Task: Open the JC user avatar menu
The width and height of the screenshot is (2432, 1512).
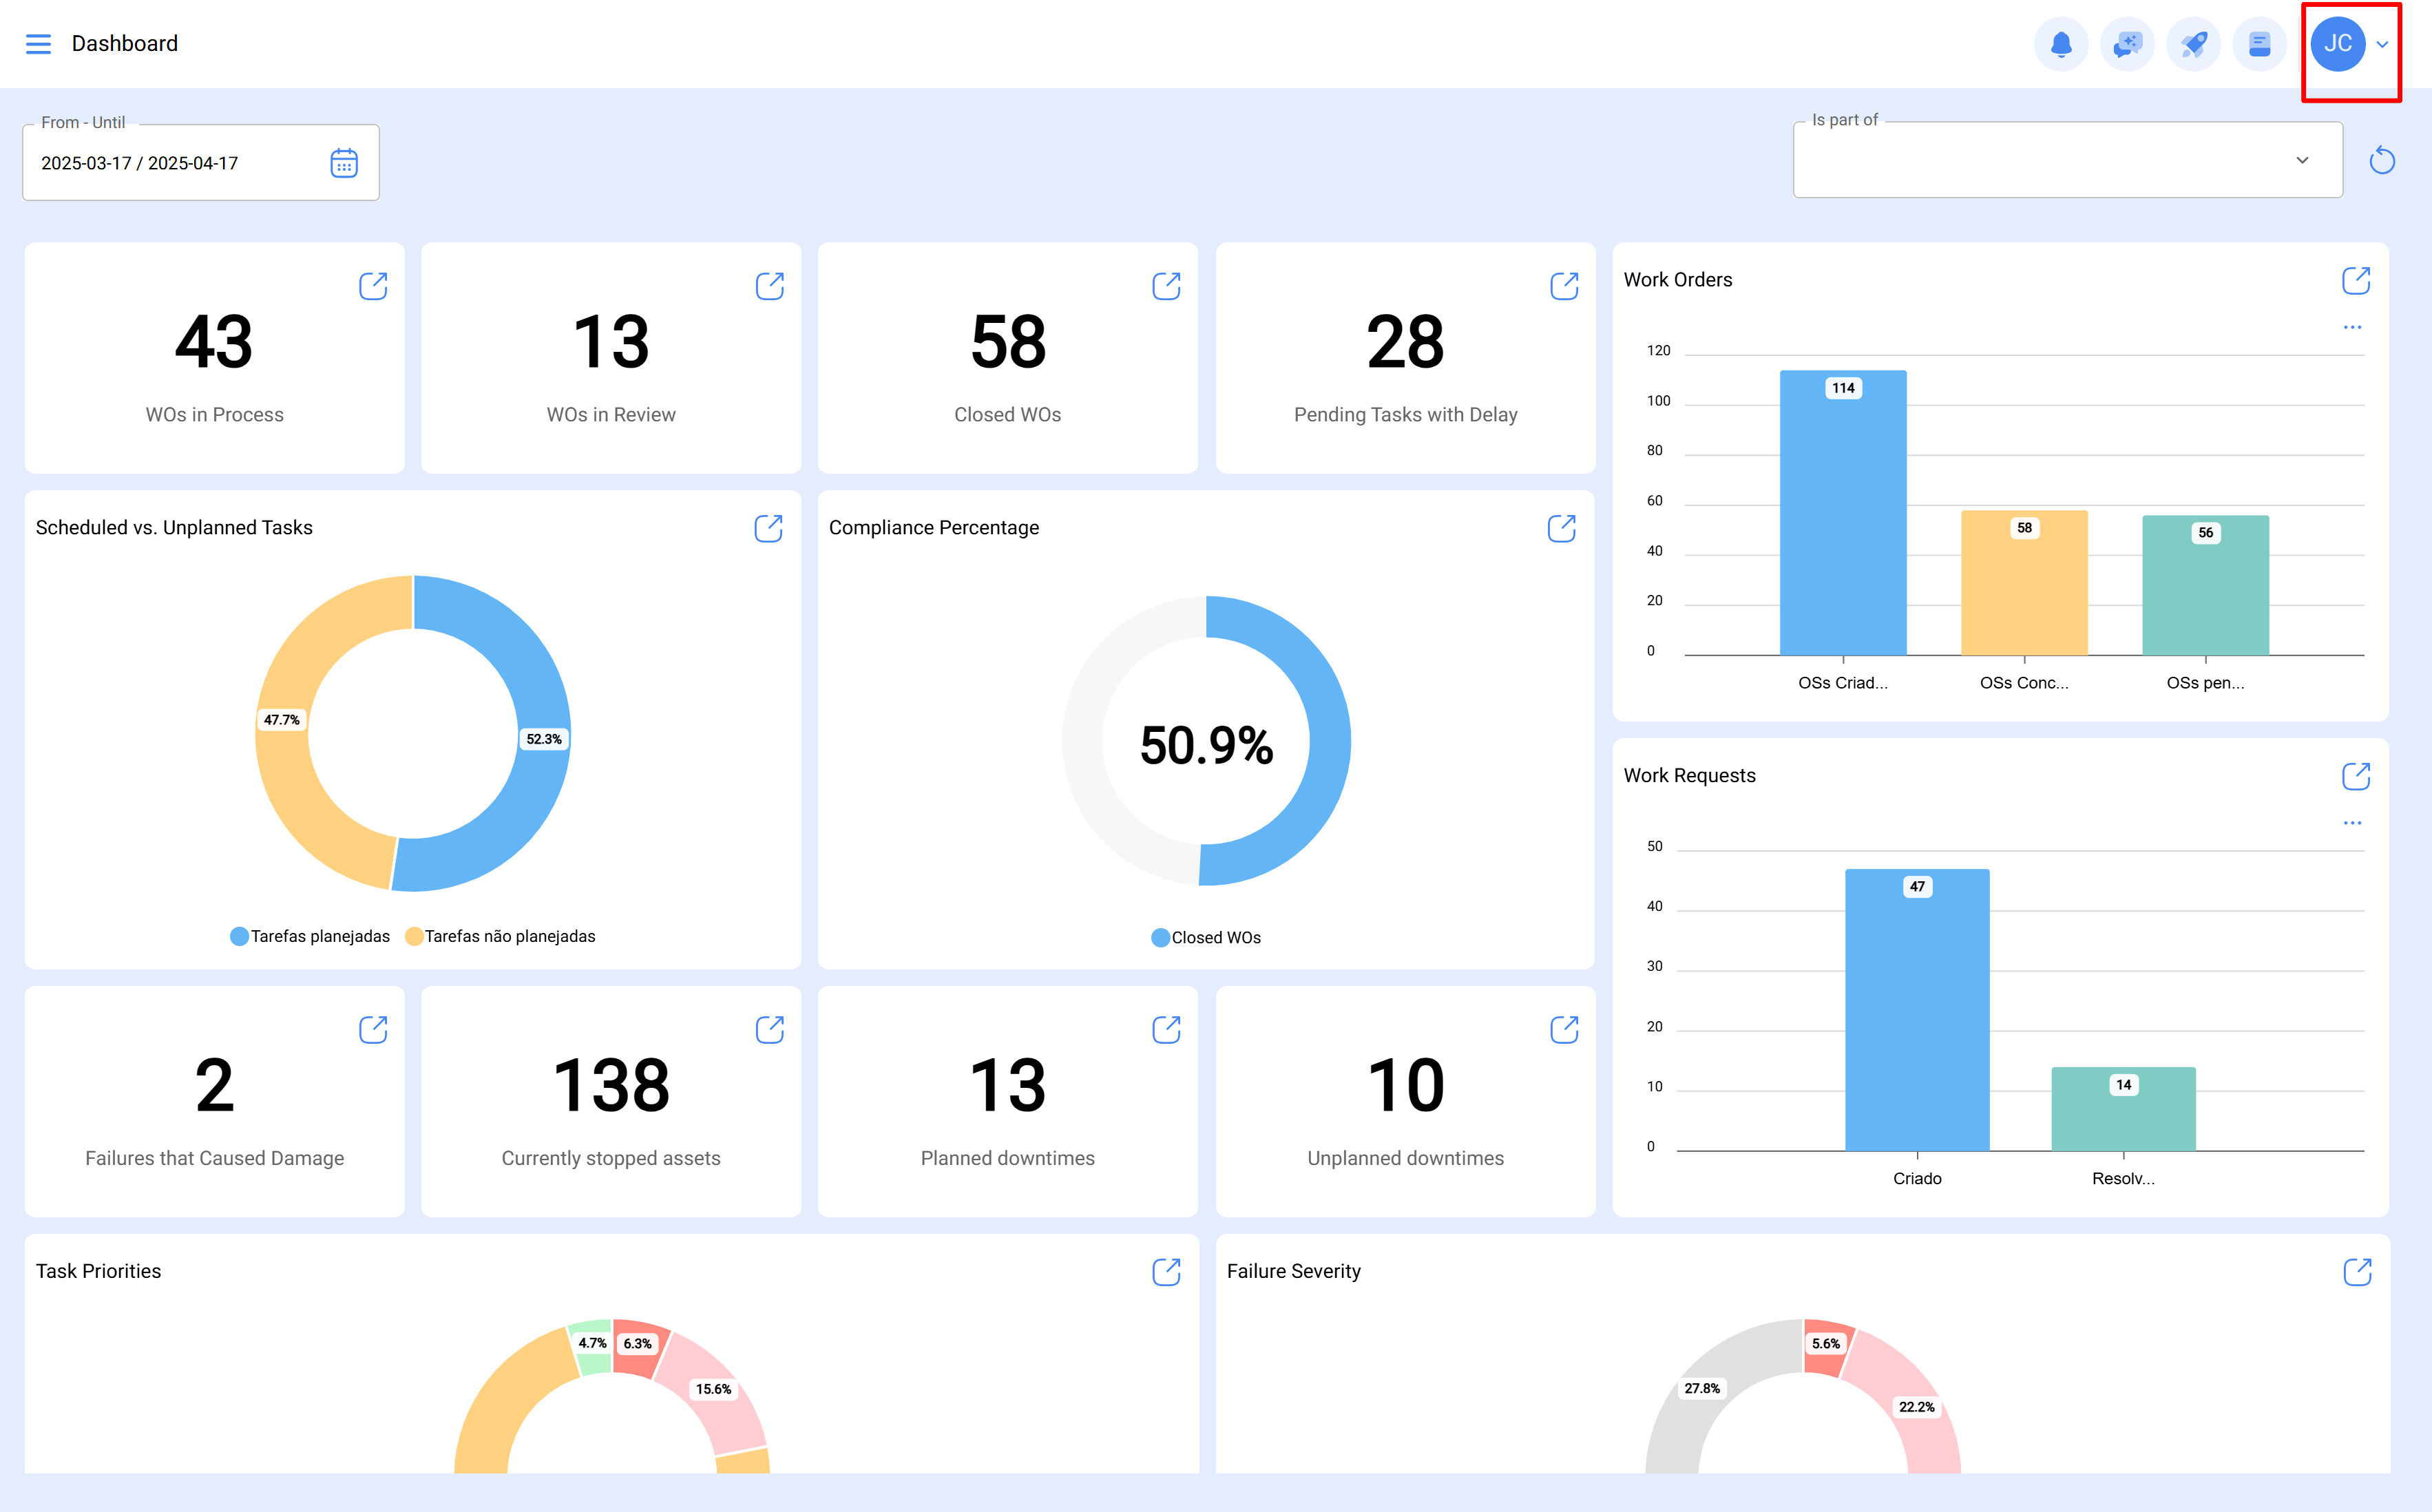Action: 2337,44
